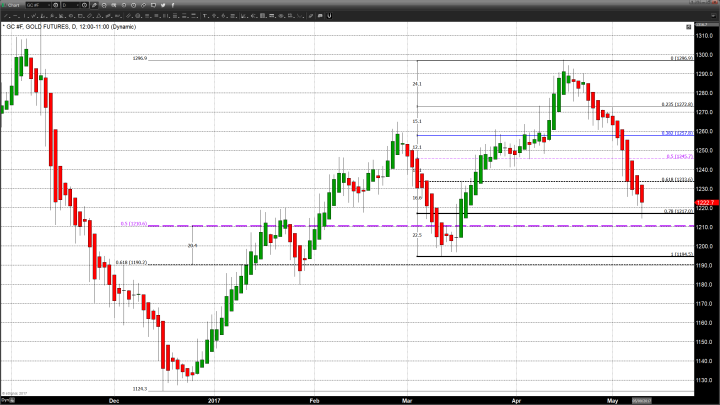Click the current price tag 1222.7
Image resolution: width=720 pixels, height=405 pixels.
point(704,201)
